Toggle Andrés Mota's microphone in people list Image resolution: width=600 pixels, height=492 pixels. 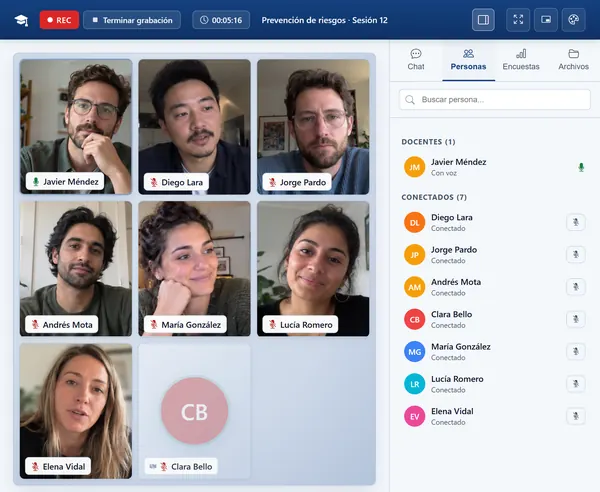click(x=576, y=287)
